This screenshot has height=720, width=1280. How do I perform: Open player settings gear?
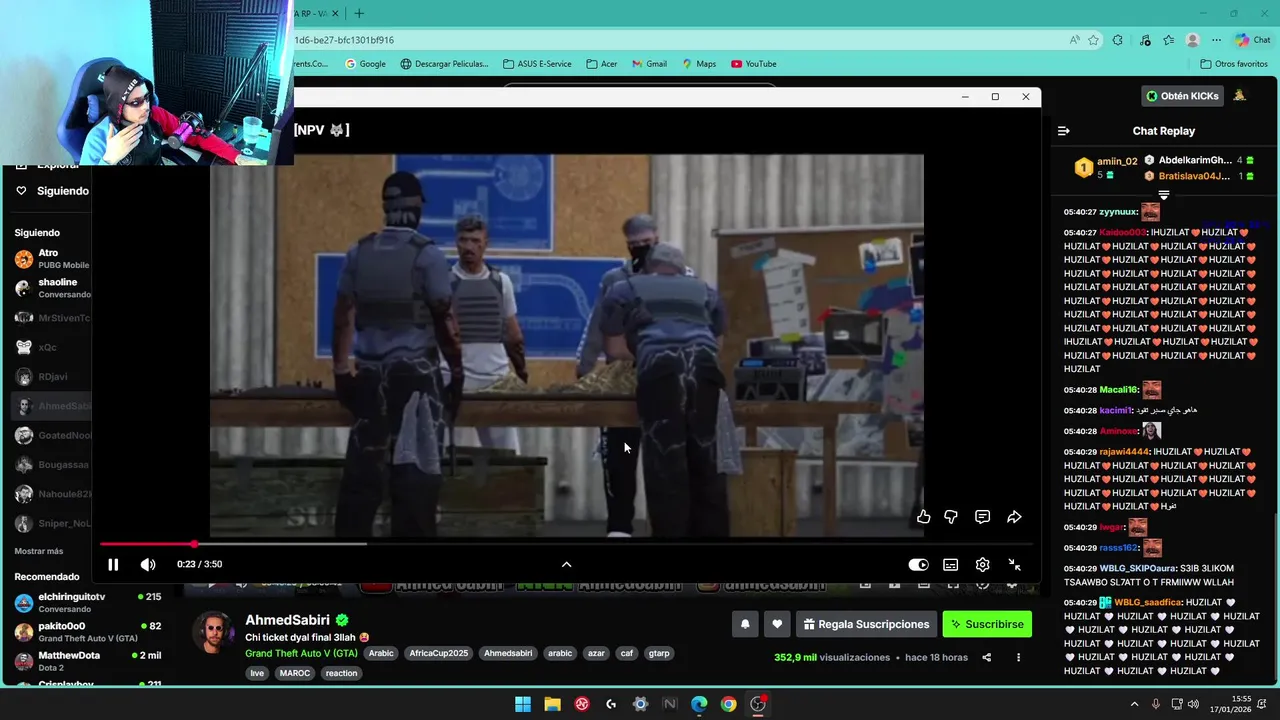[982, 564]
